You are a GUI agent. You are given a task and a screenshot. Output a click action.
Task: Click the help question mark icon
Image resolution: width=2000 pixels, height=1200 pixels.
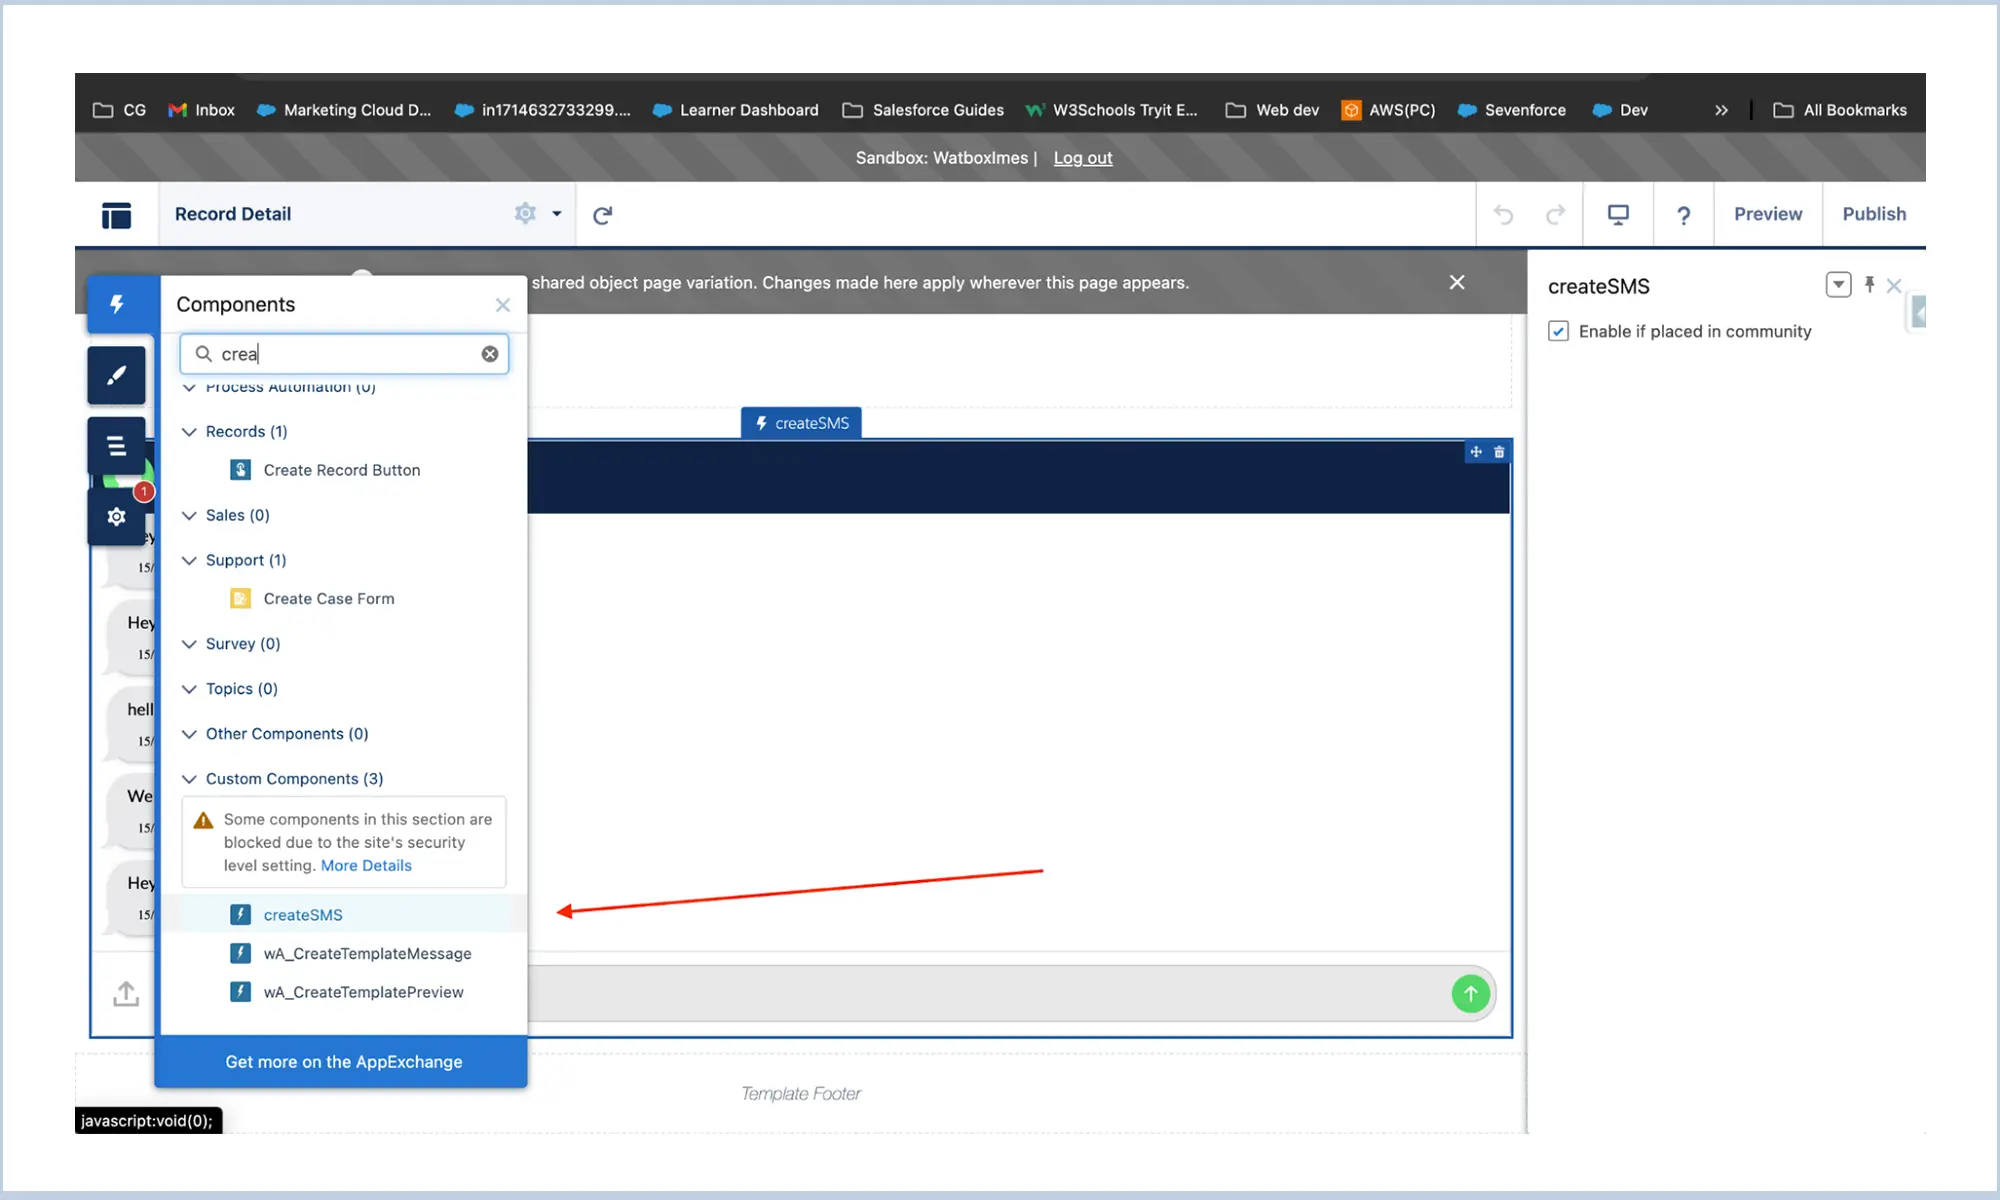[1684, 215]
